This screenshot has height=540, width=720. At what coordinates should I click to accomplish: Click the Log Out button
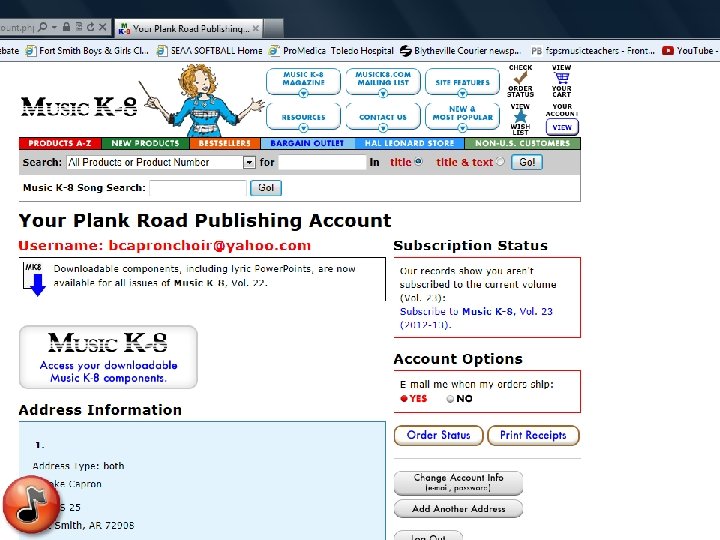428,536
